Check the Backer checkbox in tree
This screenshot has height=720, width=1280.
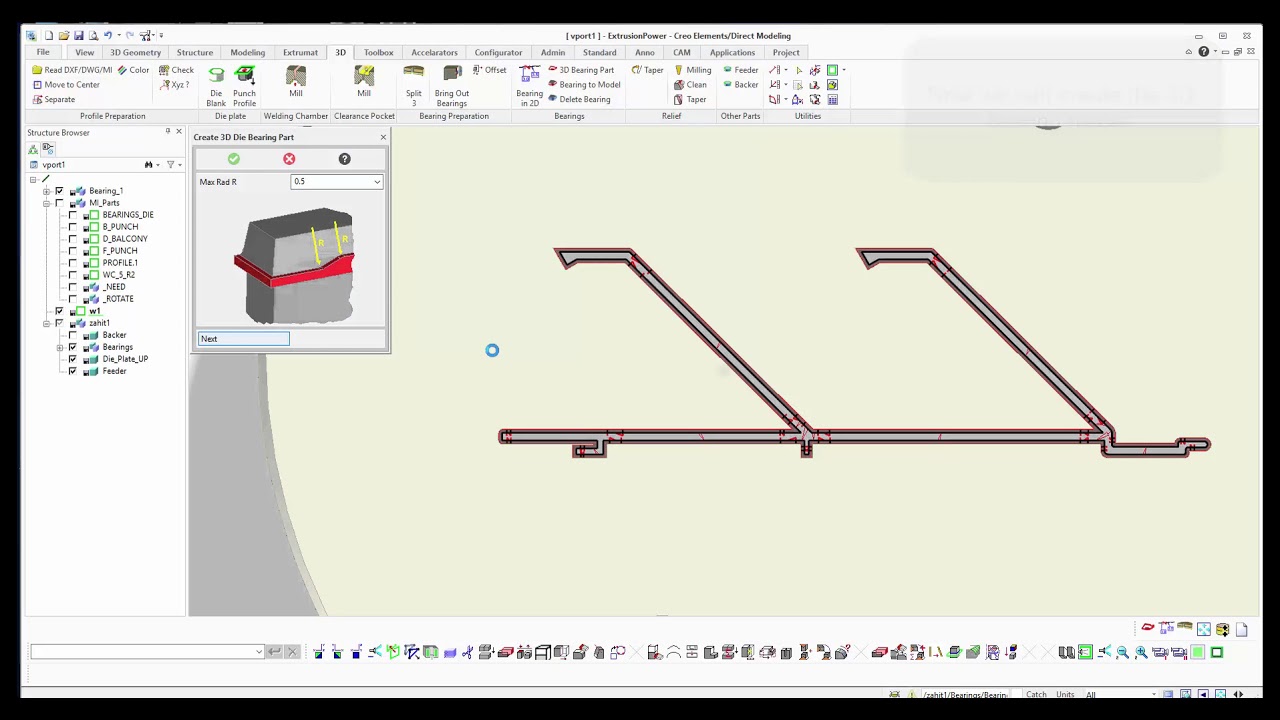point(72,335)
